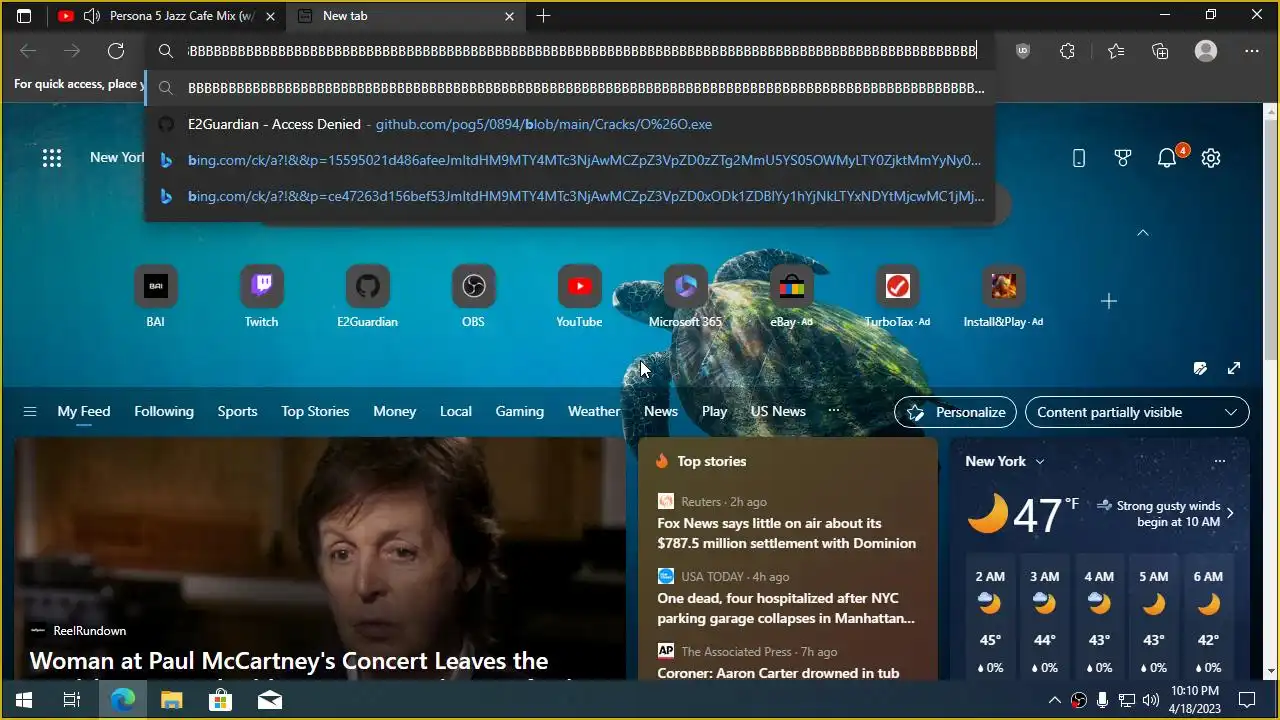Close the New tab tab
This screenshot has width=1280, height=720.
click(509, 16)
